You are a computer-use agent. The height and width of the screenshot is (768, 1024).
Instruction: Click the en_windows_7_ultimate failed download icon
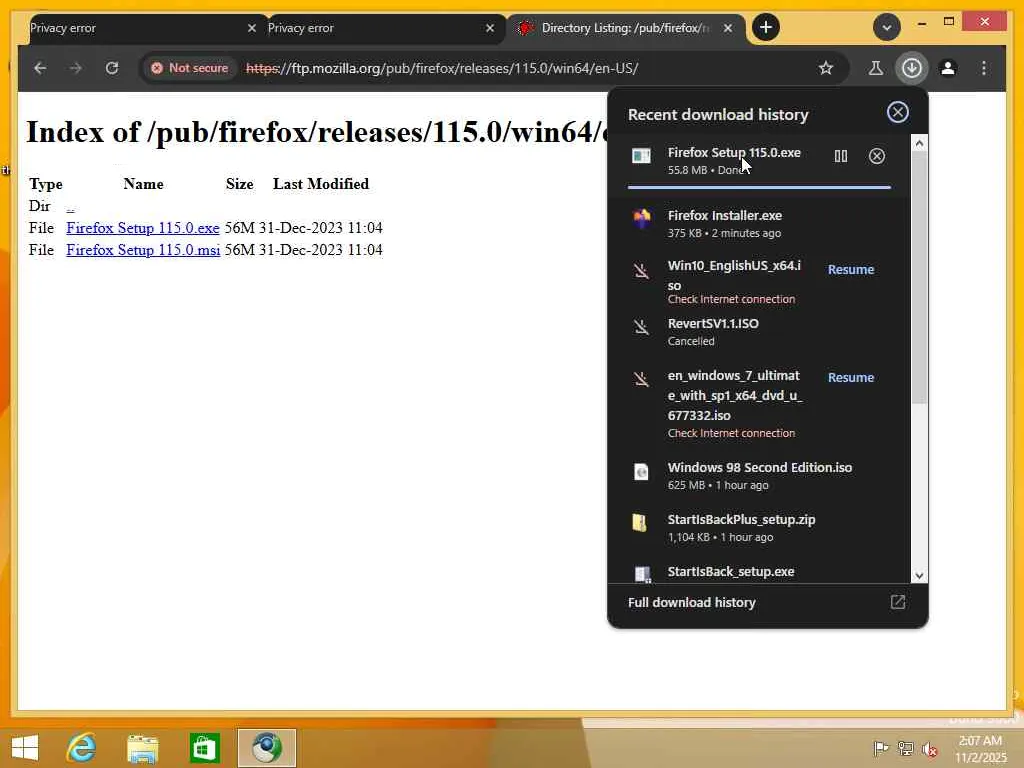click(641, 379)
